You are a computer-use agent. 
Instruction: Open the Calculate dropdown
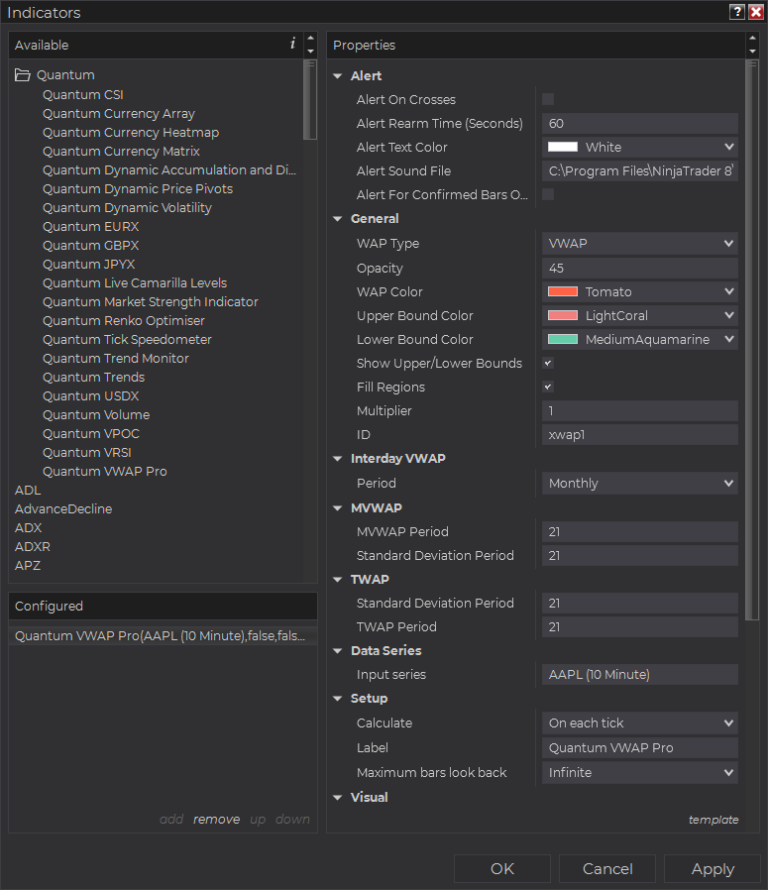(639, 723)
